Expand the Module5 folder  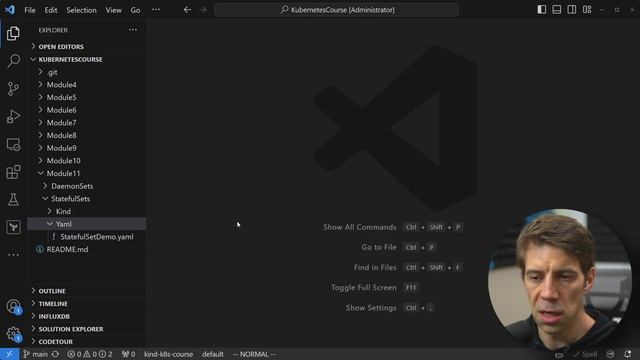(x=87, y=98)
